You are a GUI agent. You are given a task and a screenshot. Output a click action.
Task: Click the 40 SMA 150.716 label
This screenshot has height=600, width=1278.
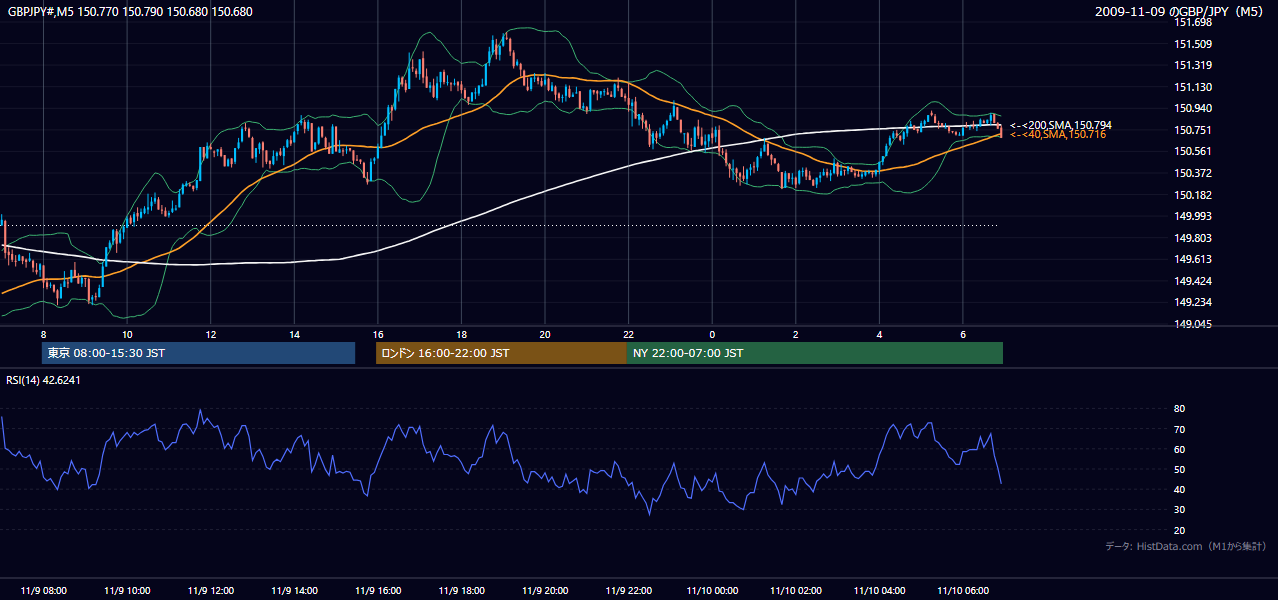1057,134
